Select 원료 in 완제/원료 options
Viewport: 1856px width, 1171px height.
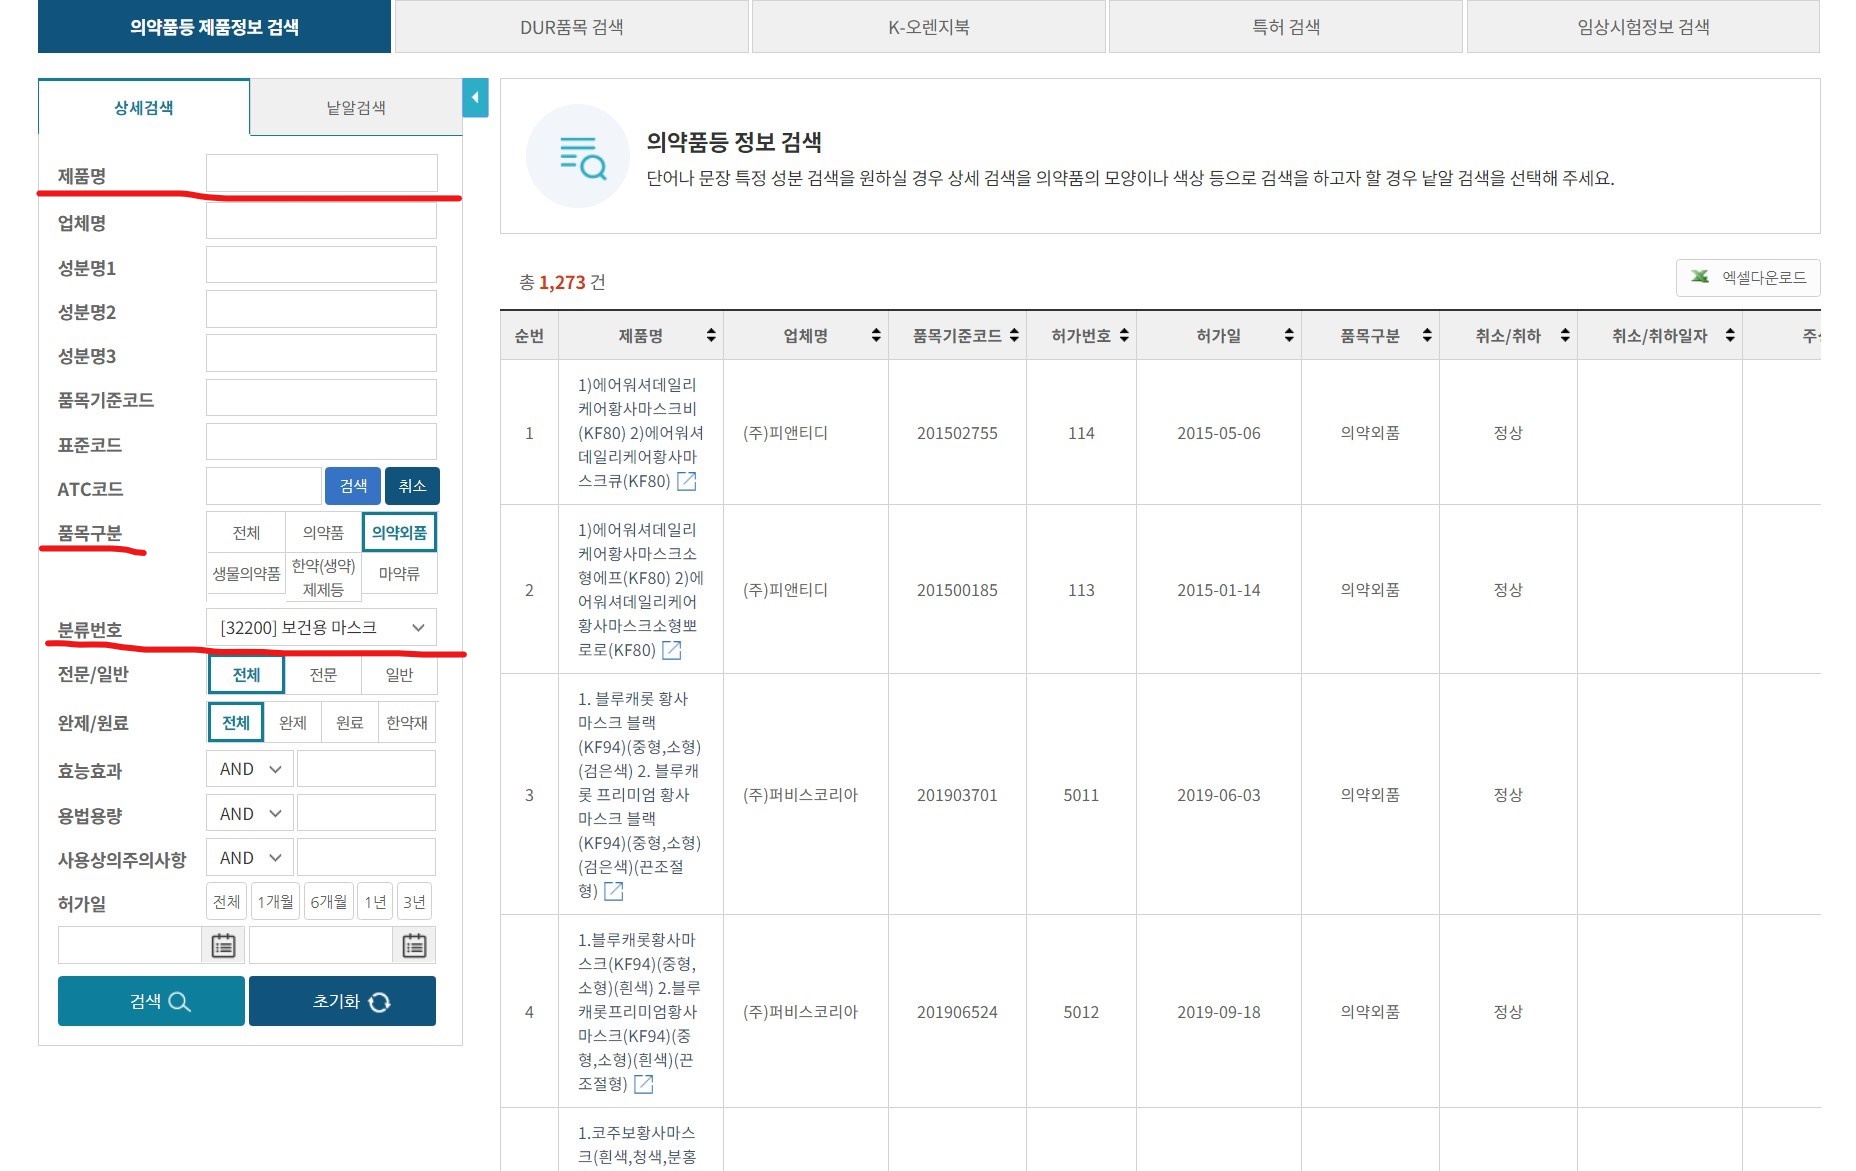pyautogui.click(x=350, y=723)
